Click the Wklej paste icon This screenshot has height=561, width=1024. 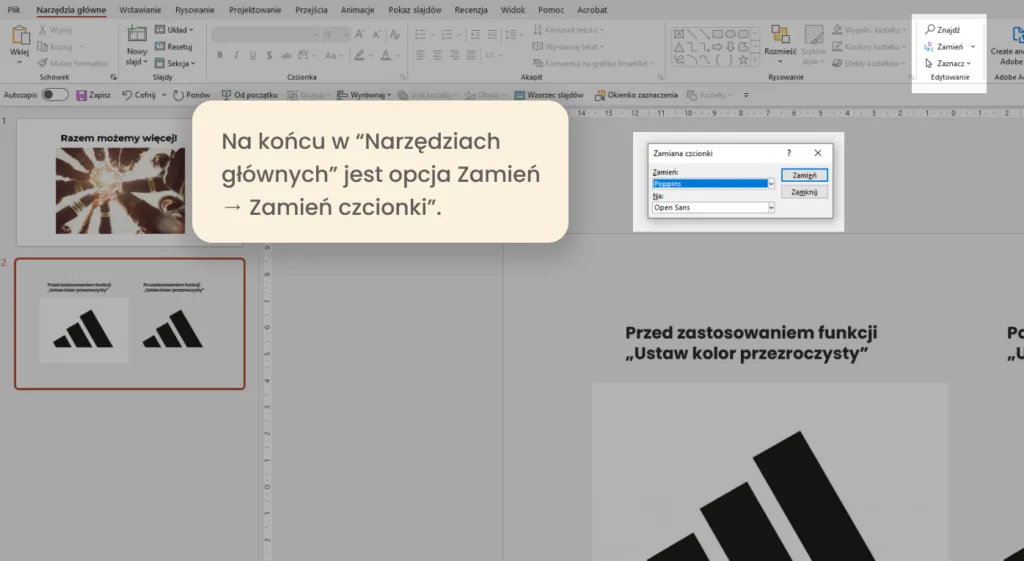click(x=20, y=36)
